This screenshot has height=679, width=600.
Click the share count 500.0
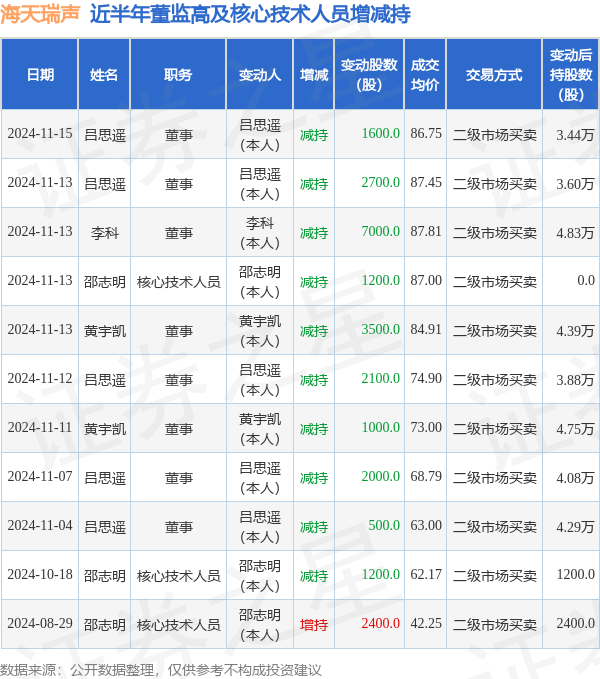384,525
